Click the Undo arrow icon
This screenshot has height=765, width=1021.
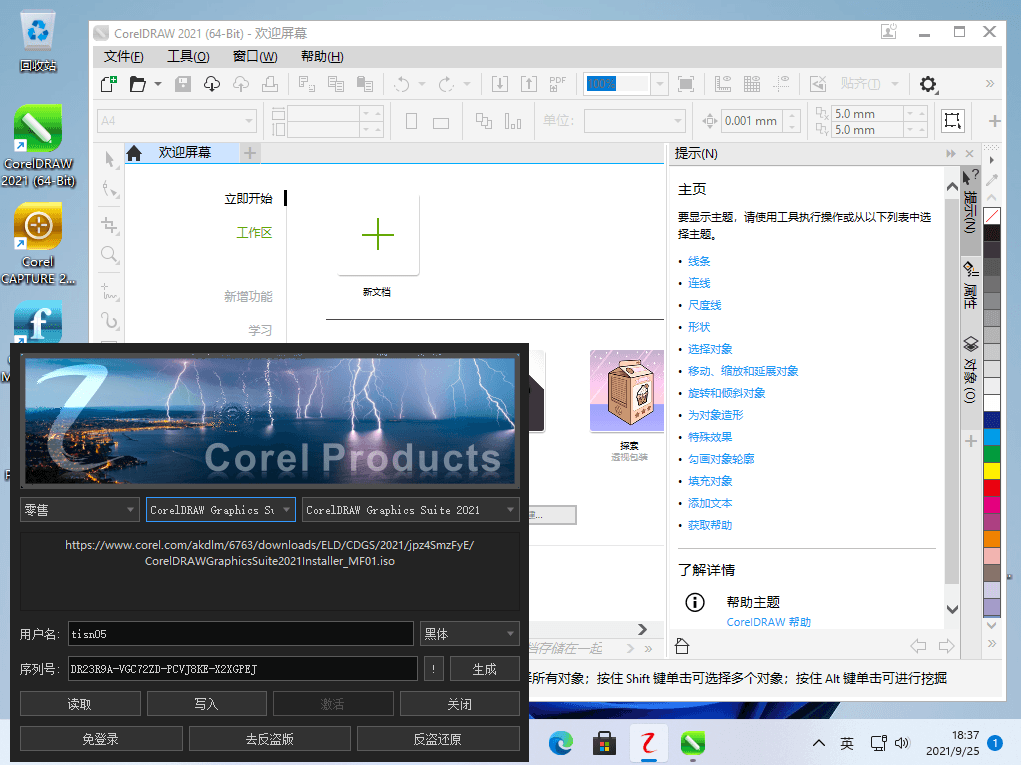(x=402, y=84)
